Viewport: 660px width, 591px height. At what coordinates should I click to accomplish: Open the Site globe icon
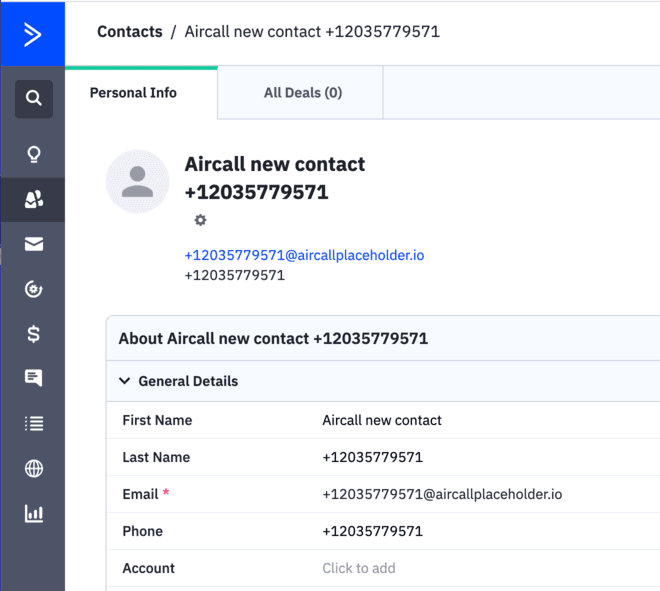click(x=34, y=468)
